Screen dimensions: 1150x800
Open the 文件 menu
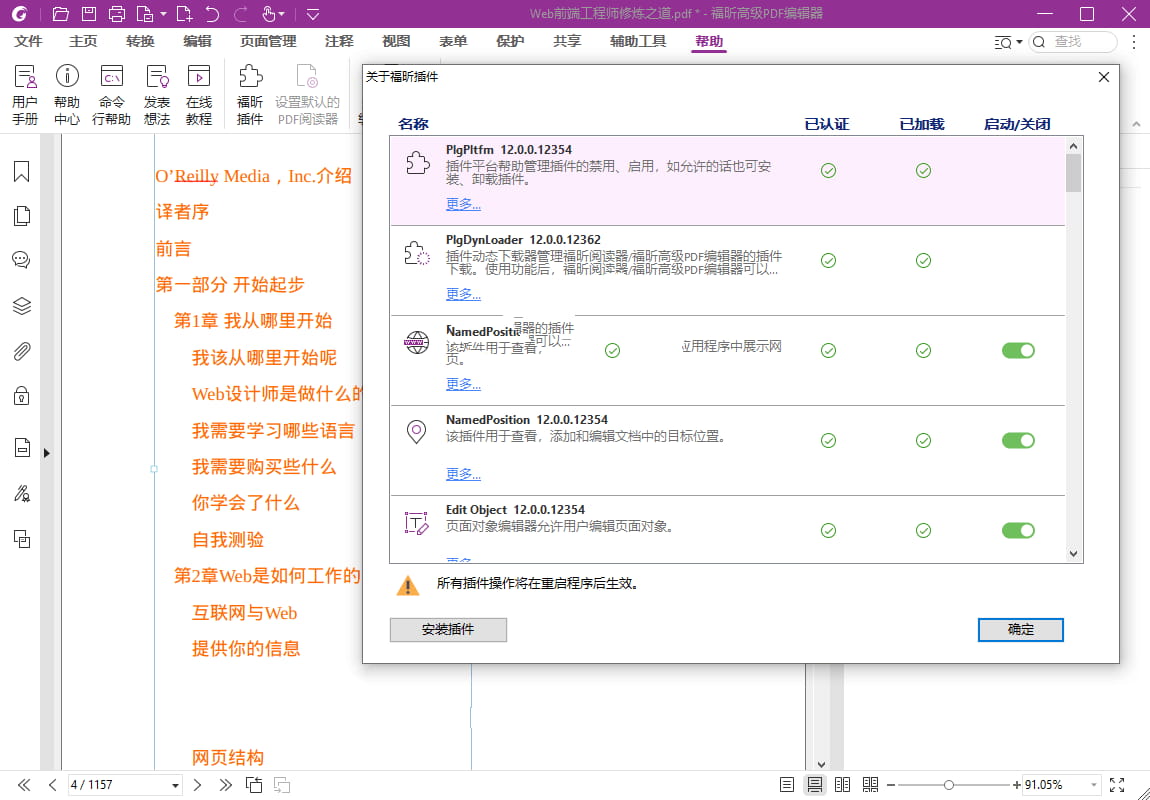(x=29, y=41)
